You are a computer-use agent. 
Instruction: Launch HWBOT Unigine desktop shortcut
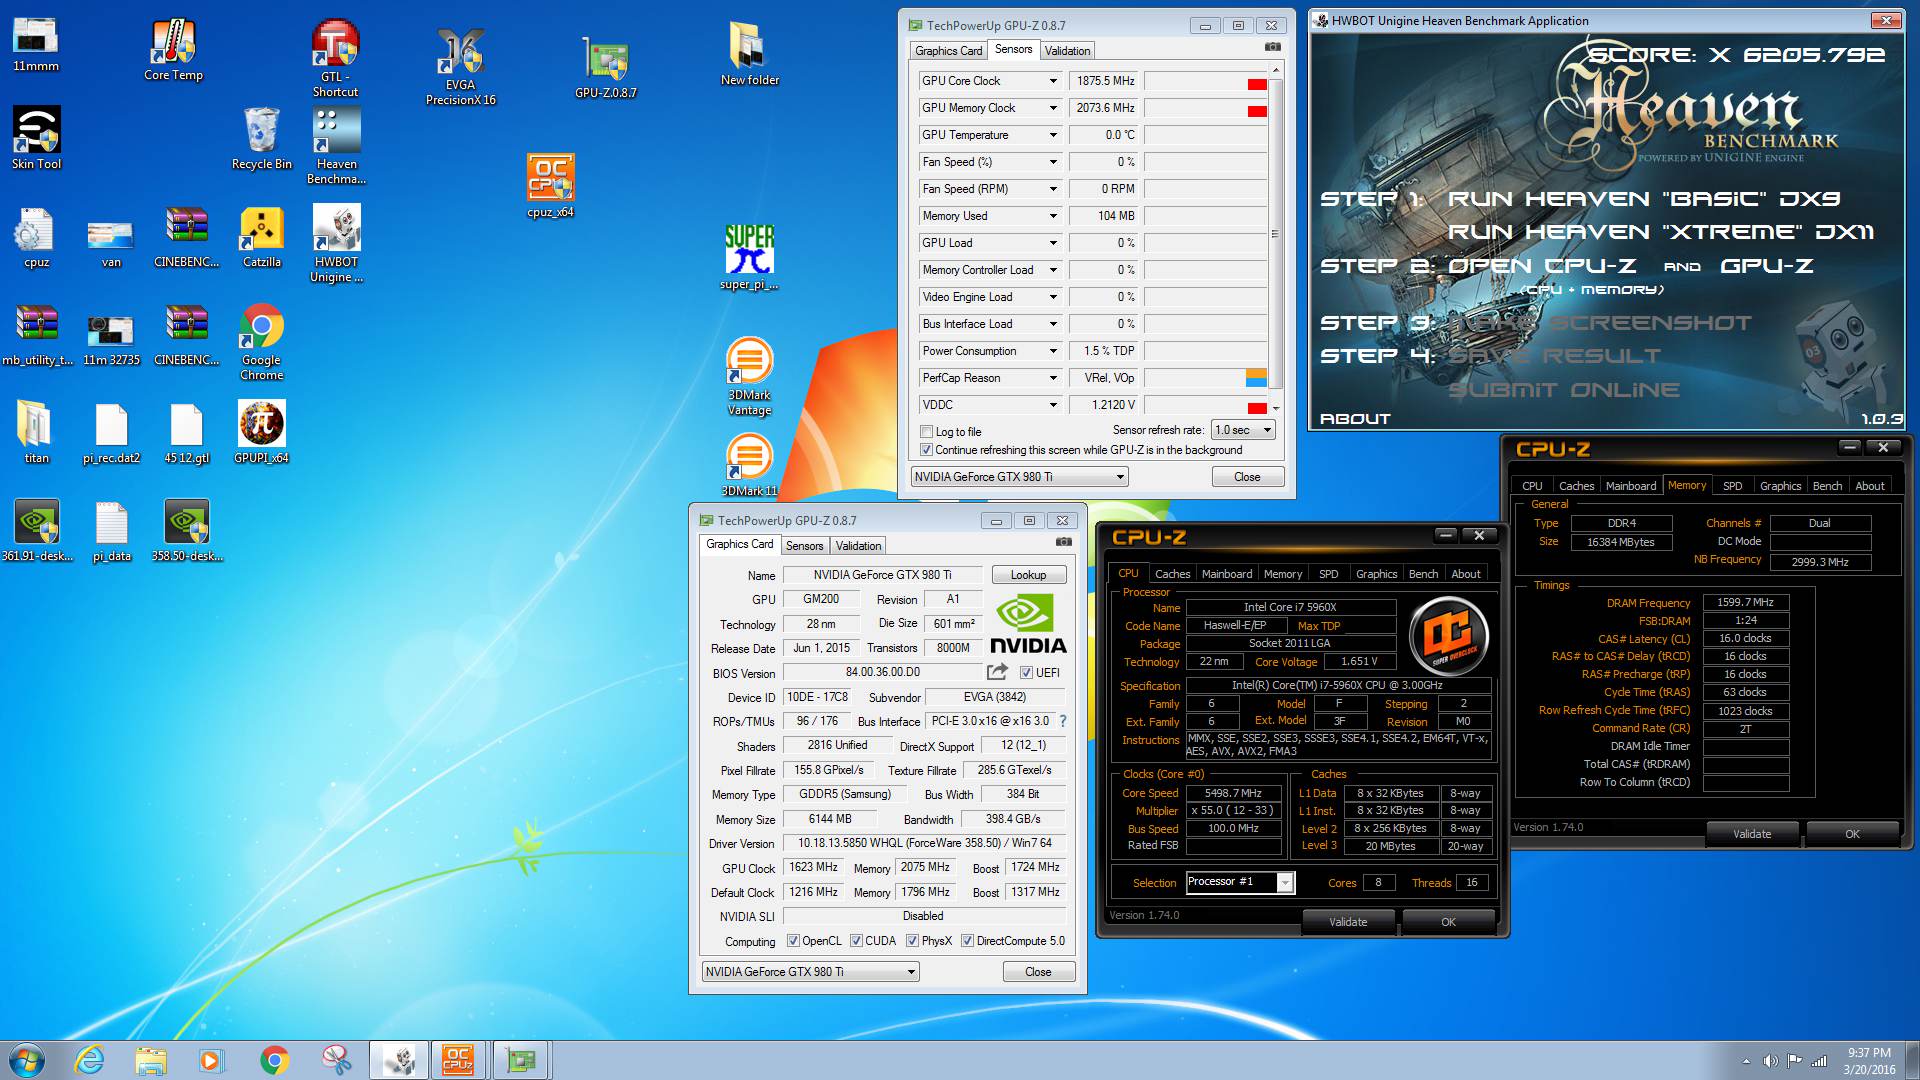[x=336, y=244]
